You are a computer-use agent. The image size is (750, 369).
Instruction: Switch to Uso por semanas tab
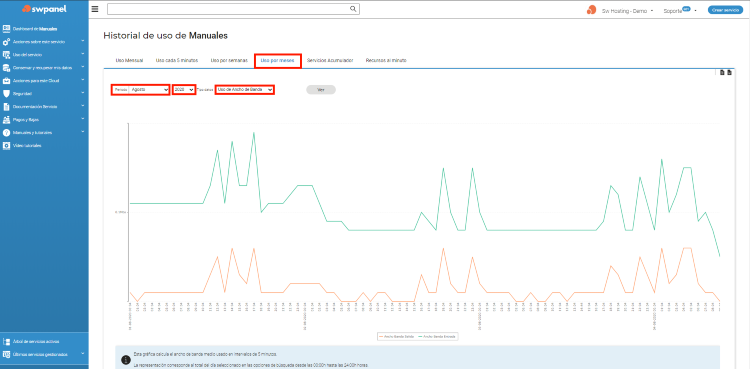pos(229,61)
